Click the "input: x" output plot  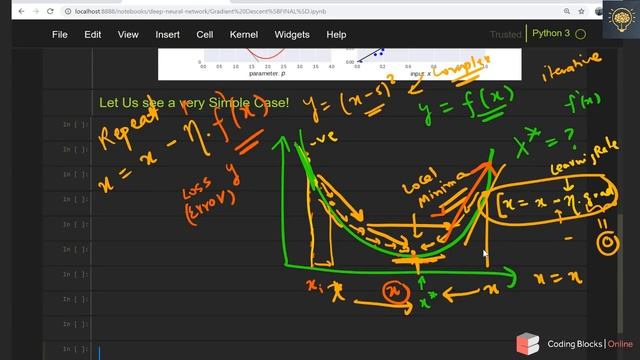coord(420,62)
